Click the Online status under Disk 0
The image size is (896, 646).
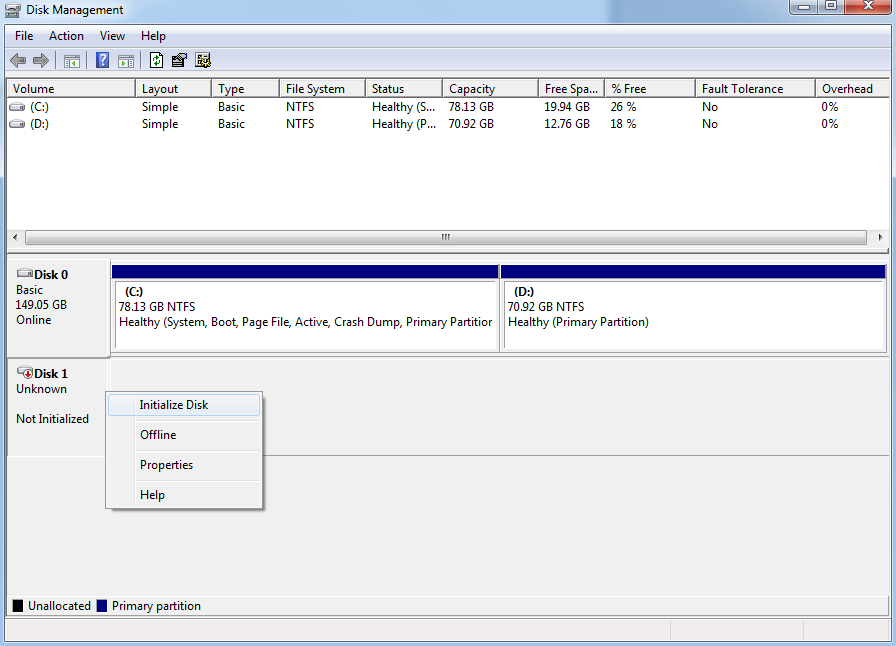(34, 320)
